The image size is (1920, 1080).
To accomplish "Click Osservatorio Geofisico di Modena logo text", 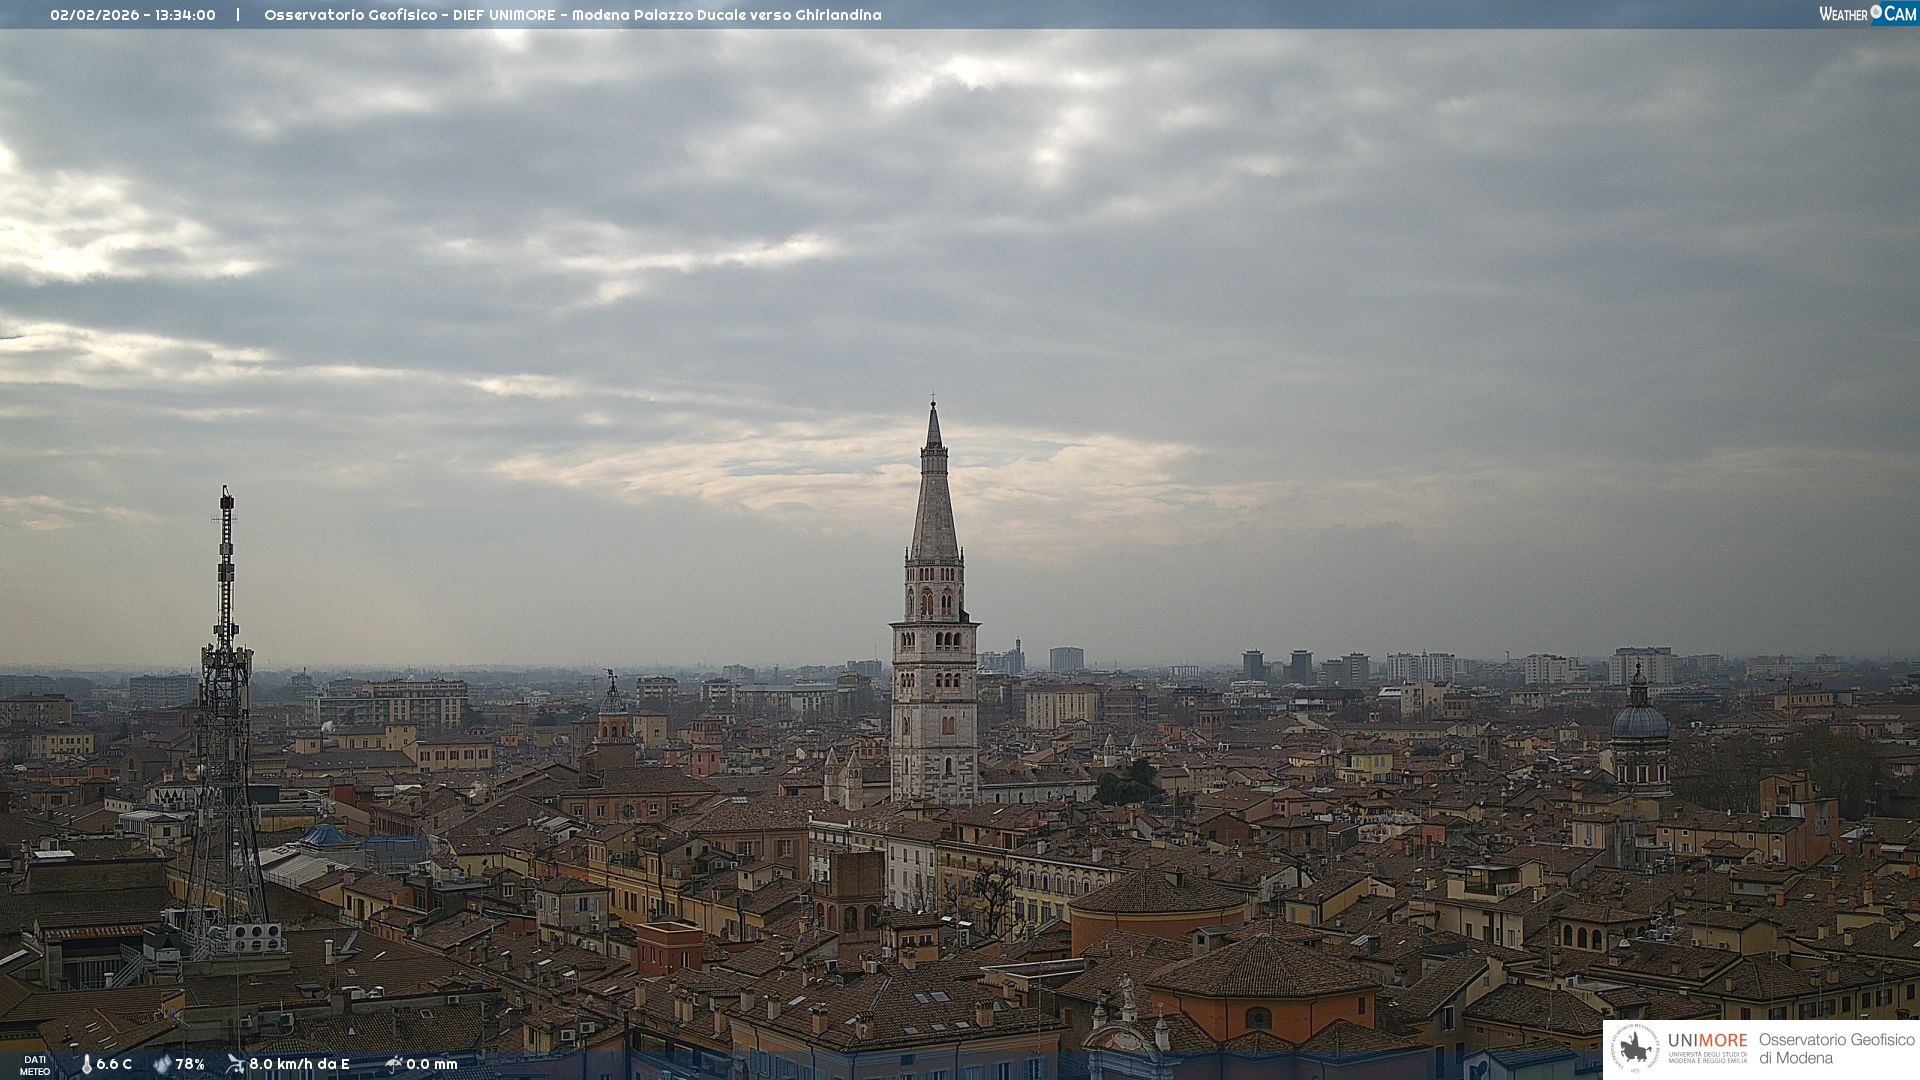I will coord(1836,1048).
